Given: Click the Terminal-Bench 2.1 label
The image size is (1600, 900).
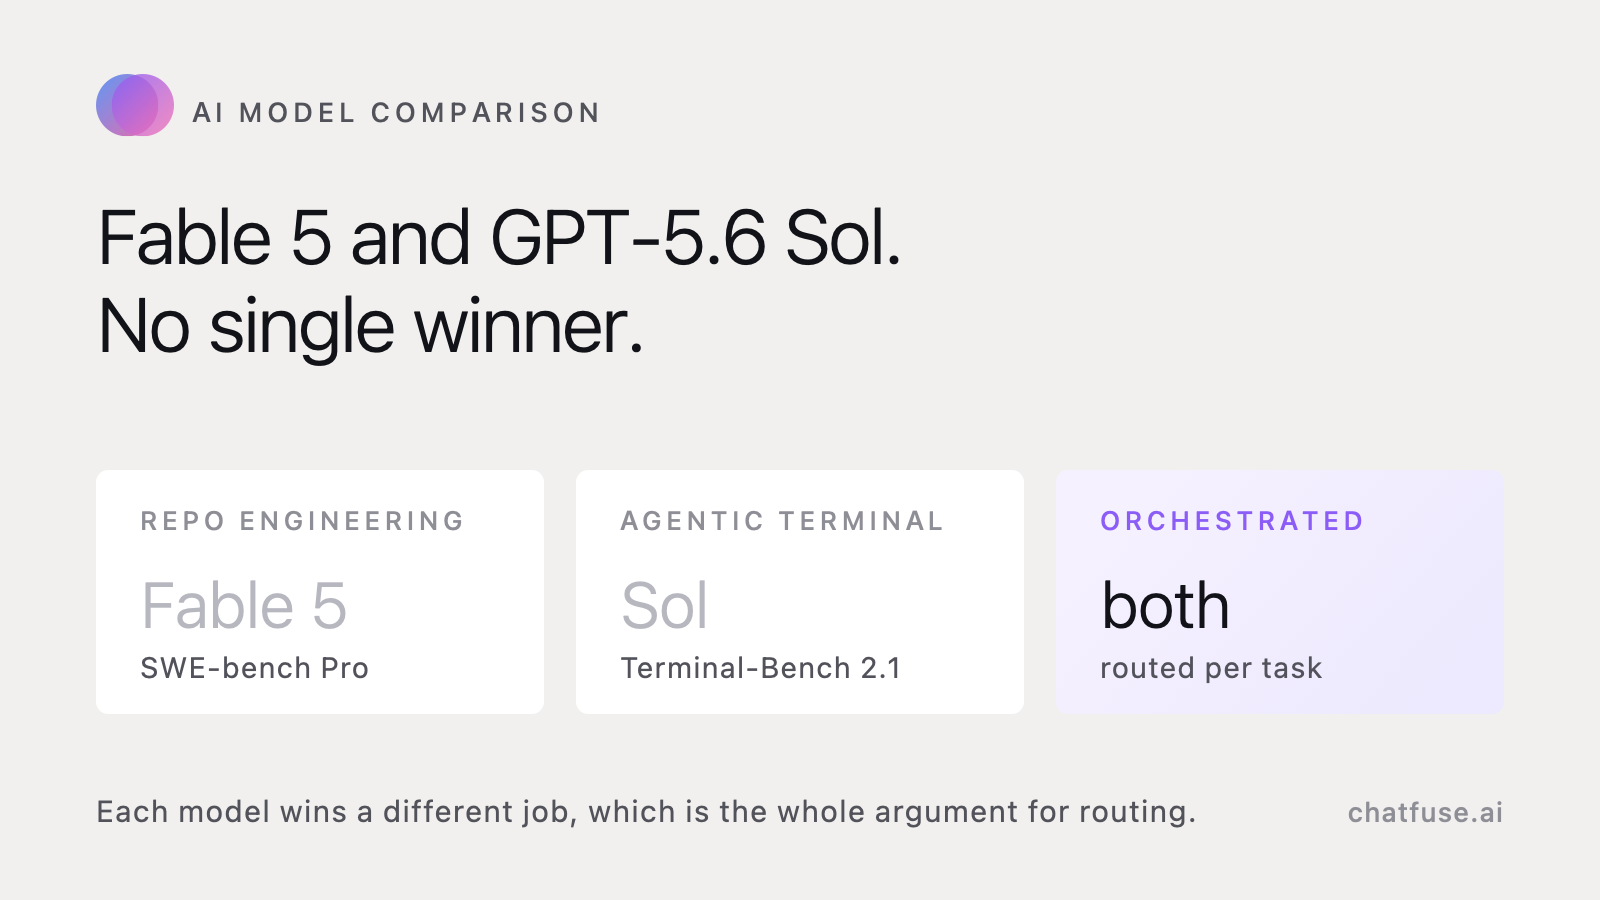Looking at the screenshot, I should pos(761,668).
